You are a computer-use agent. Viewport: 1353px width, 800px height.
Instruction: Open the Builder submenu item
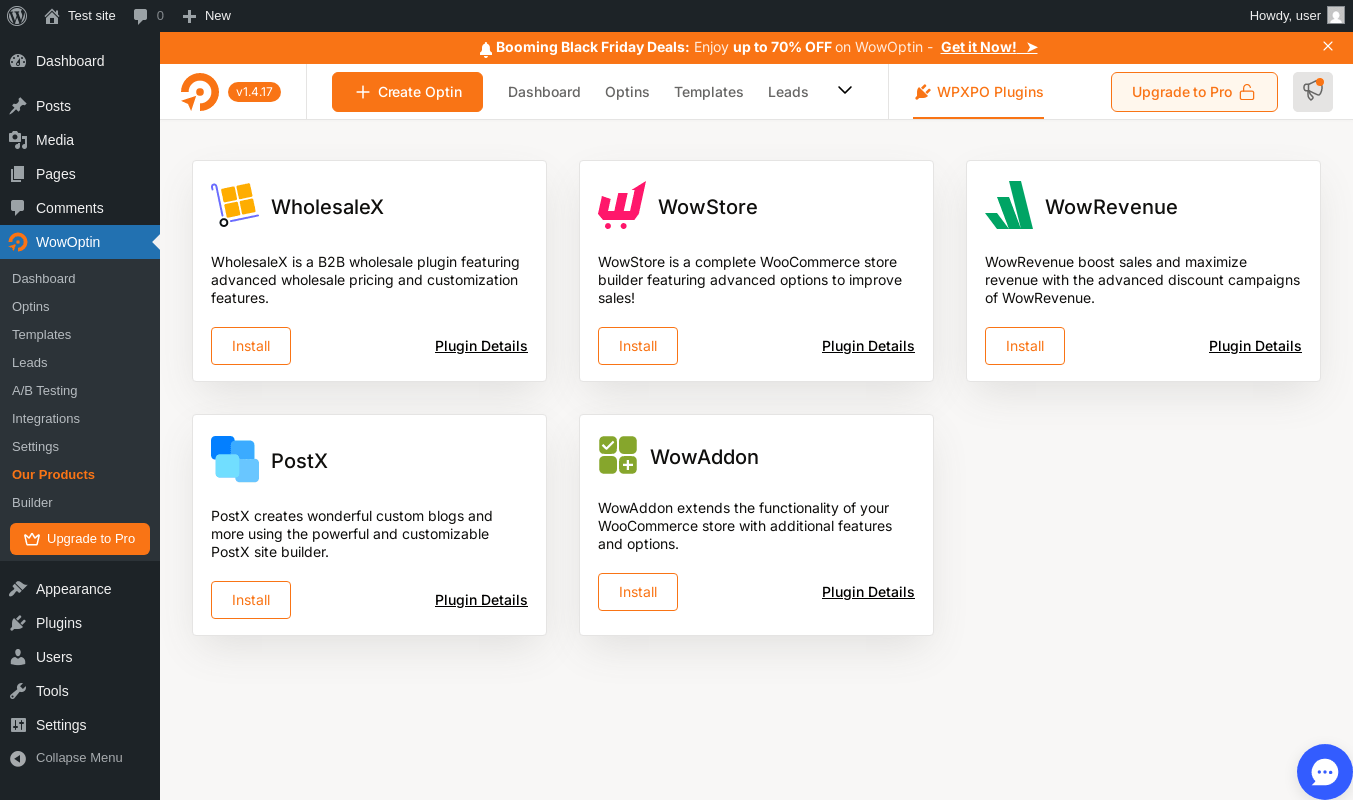pyautogui.click(x=80, y=502)
